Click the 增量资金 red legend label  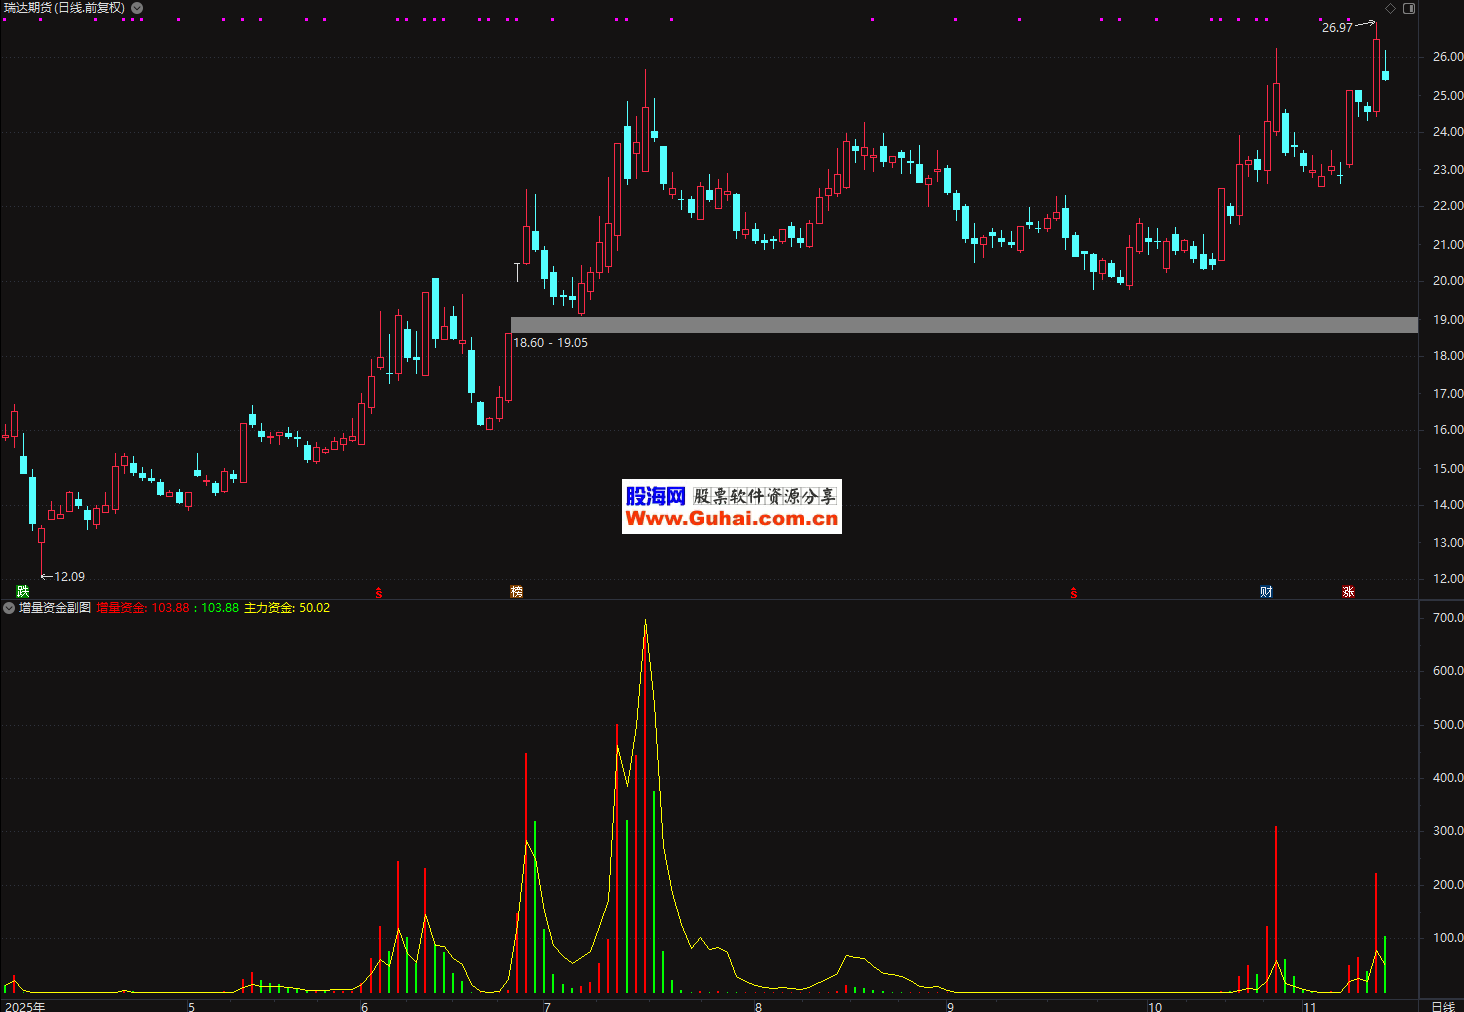click(120, 608)
